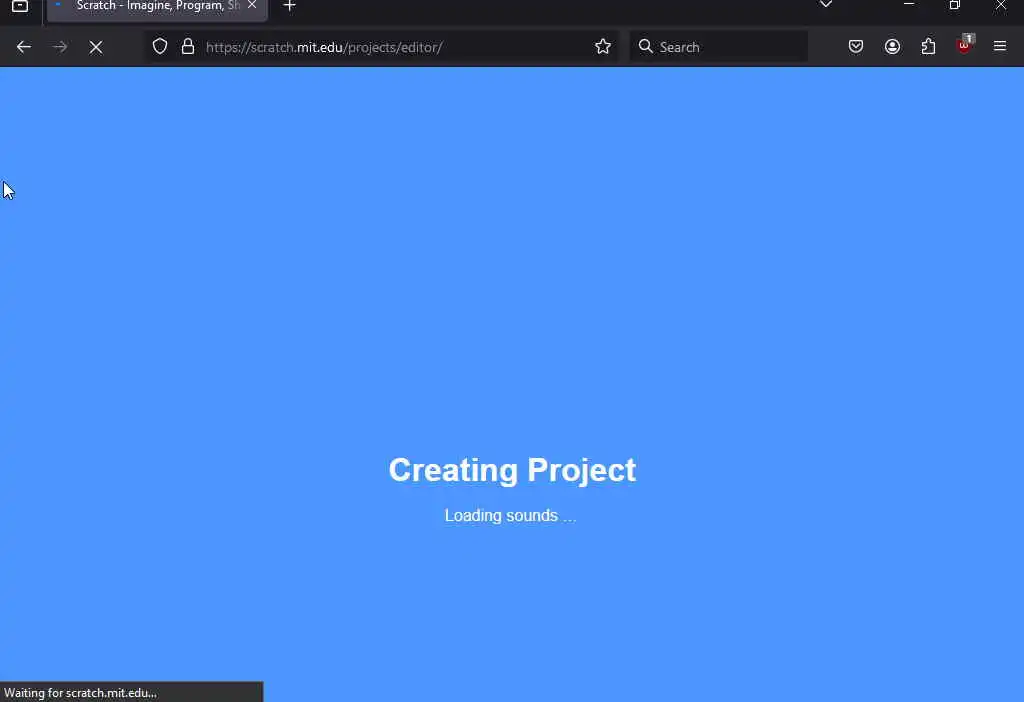Open the uBlock Origin extension icon
This screenshot has height=702, width=1024.
[x=965, y=45]
